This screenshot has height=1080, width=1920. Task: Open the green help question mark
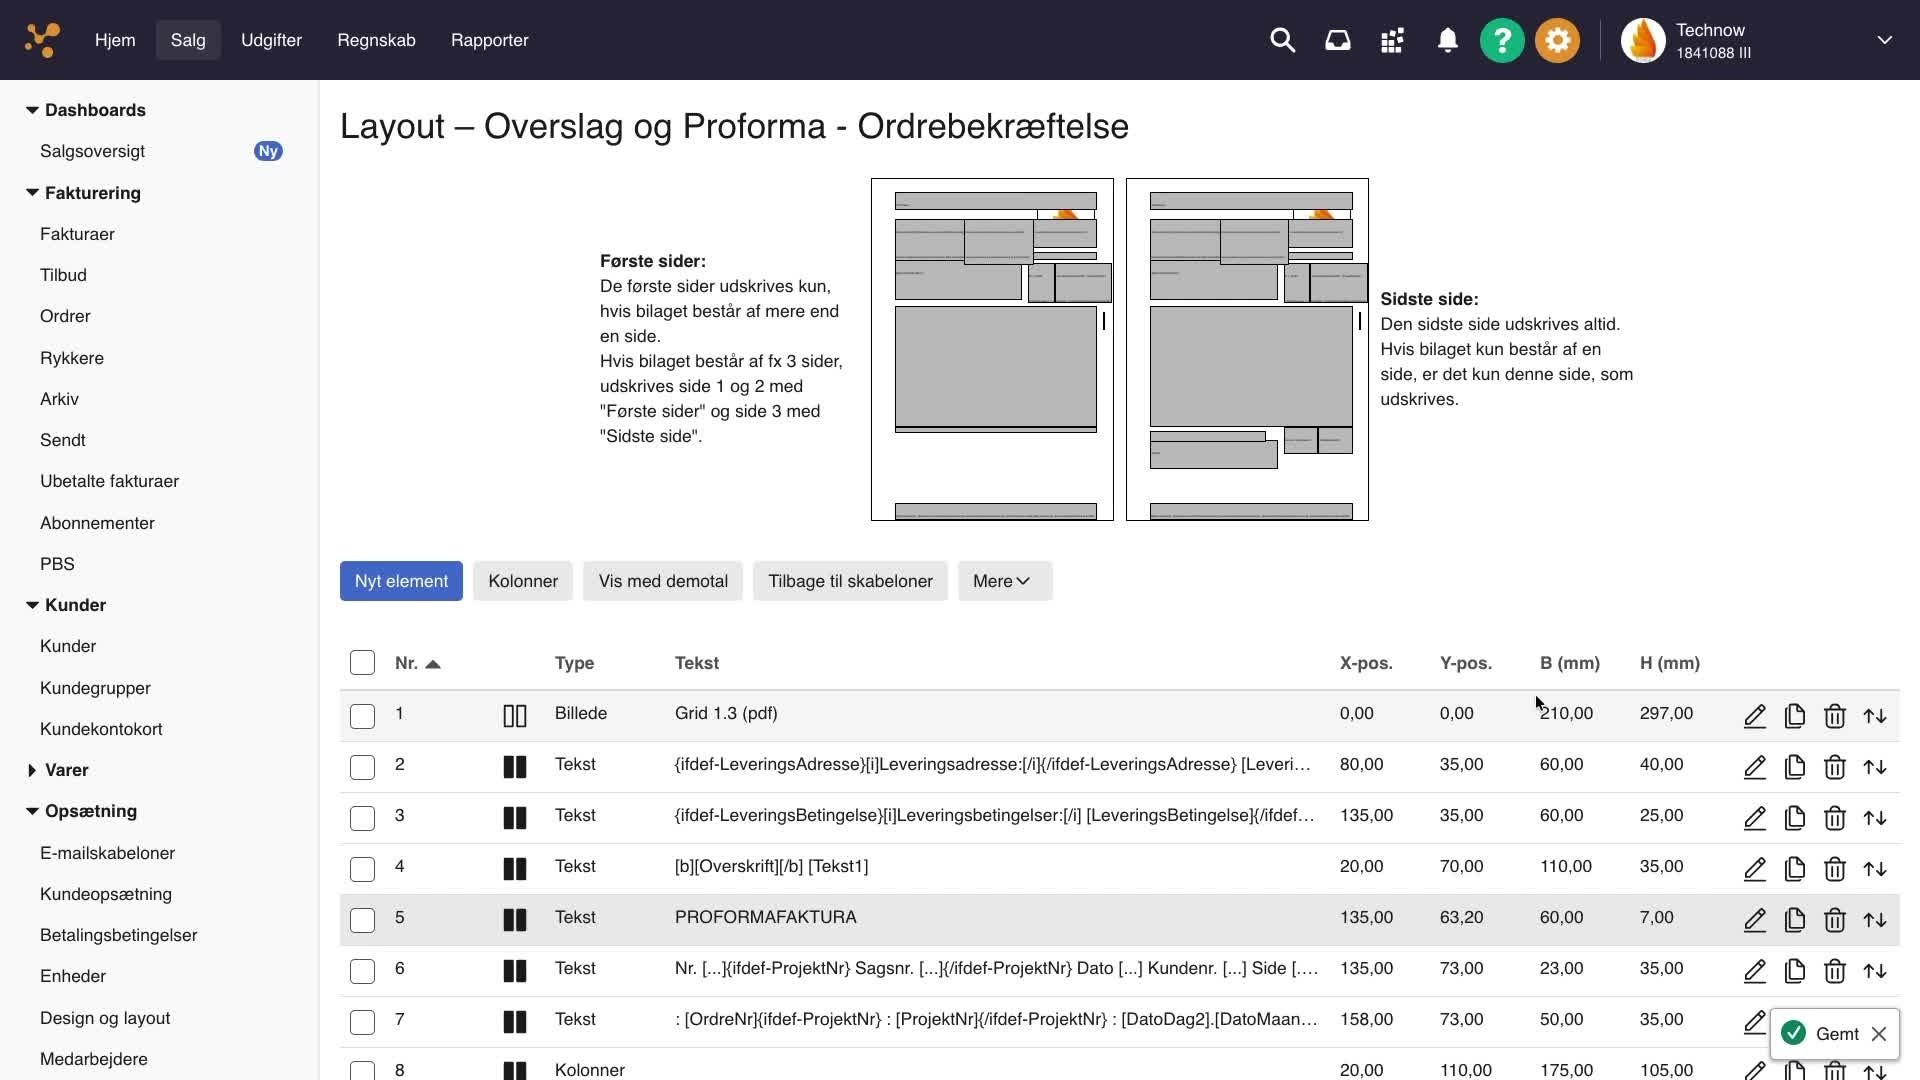point(1502,40)
